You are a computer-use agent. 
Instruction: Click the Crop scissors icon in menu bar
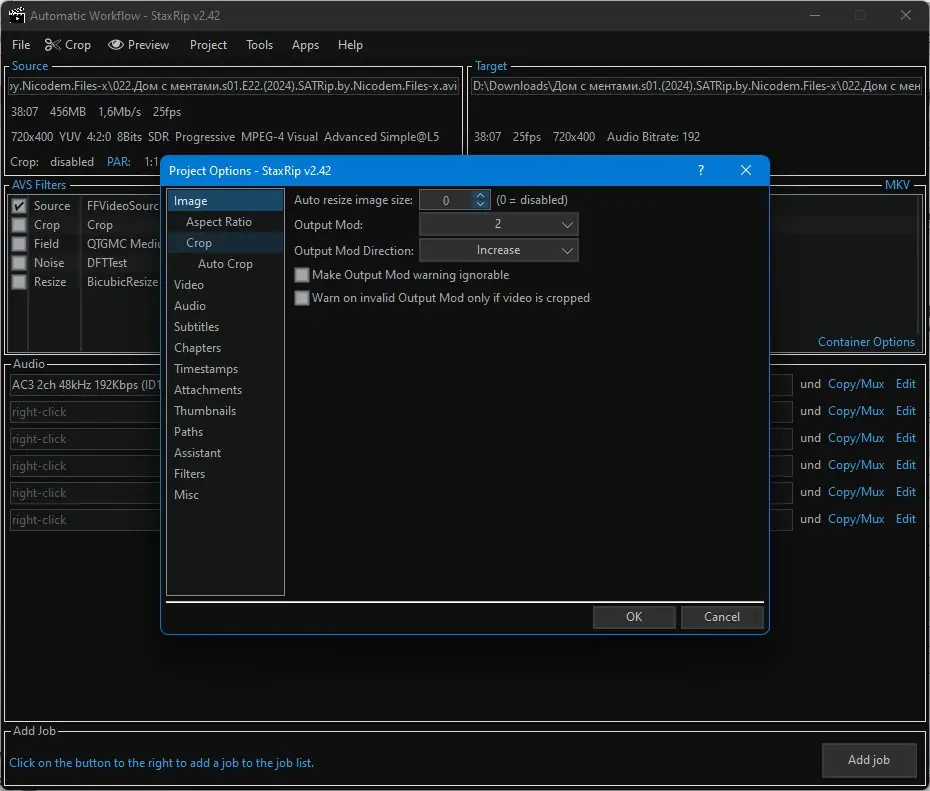pos(51,45)
